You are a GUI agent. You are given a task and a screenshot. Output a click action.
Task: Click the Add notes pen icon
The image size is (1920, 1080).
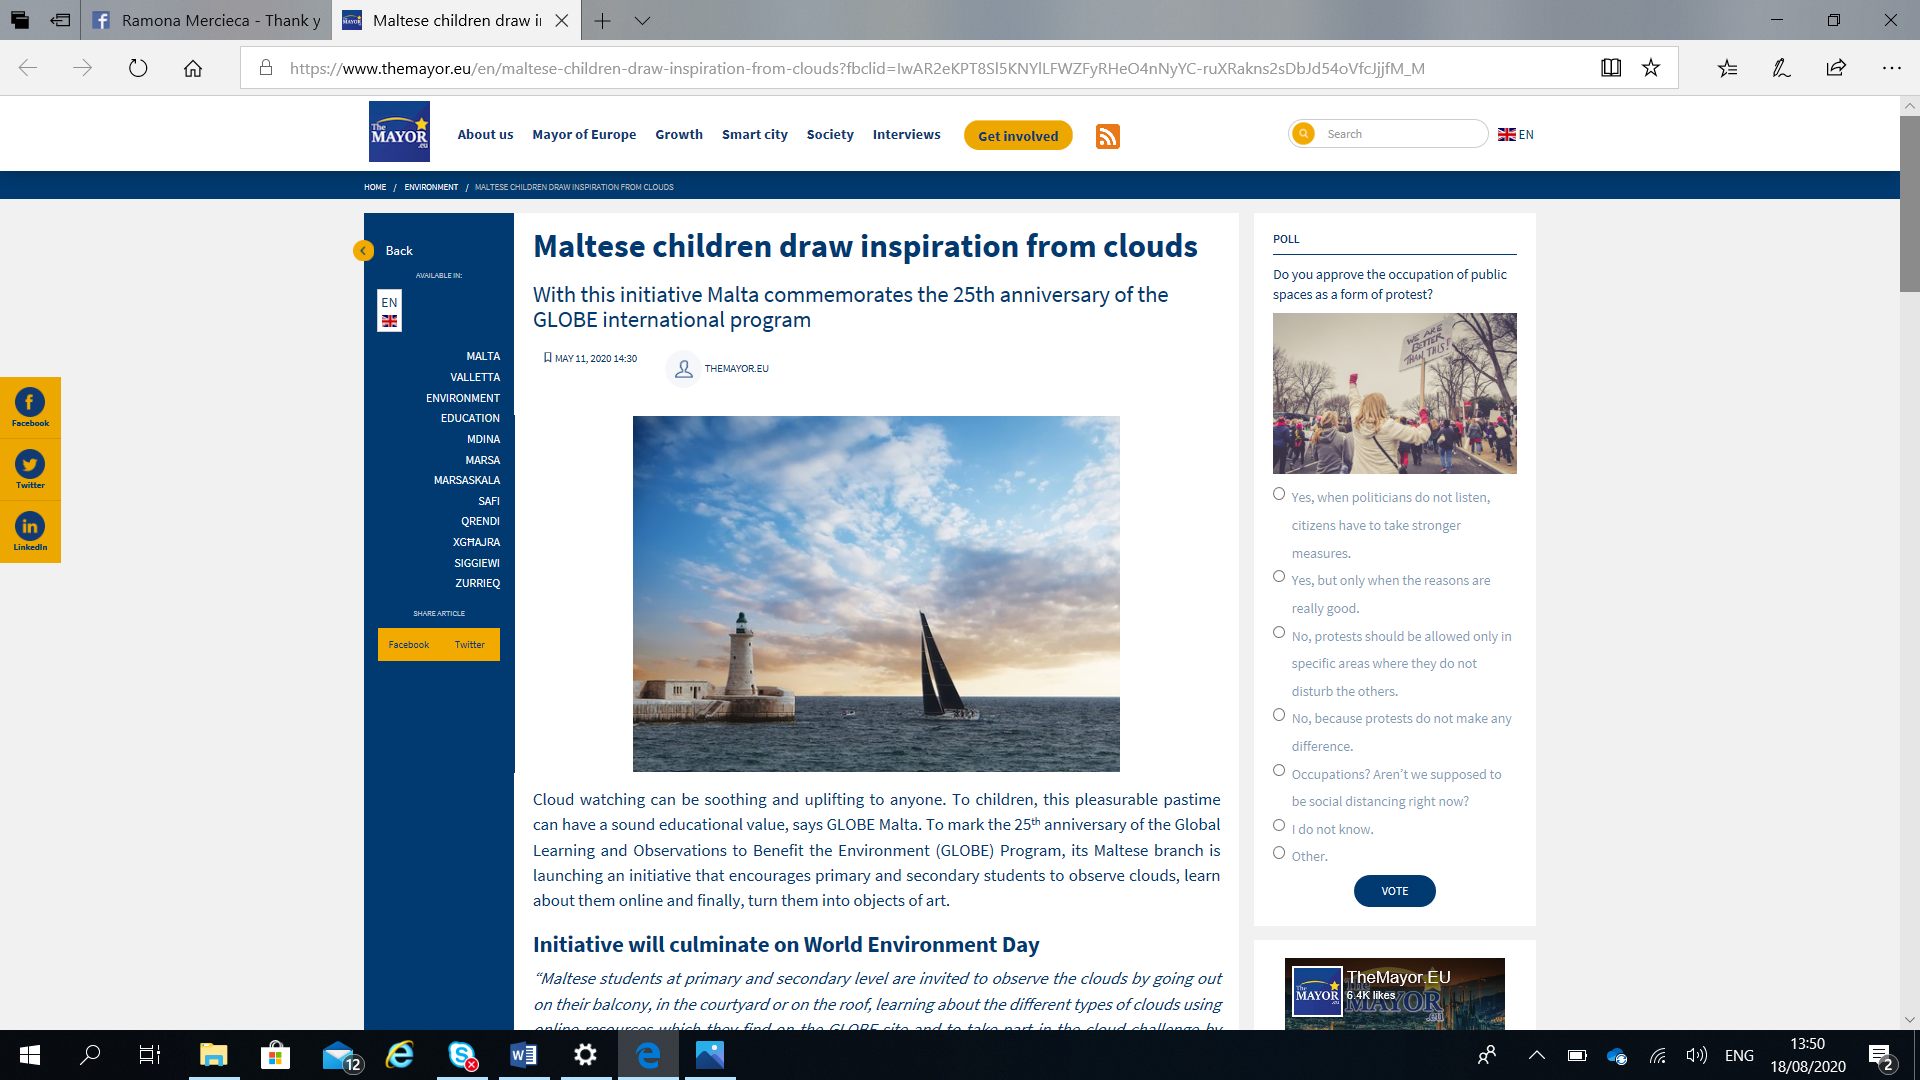(1781, 68)
